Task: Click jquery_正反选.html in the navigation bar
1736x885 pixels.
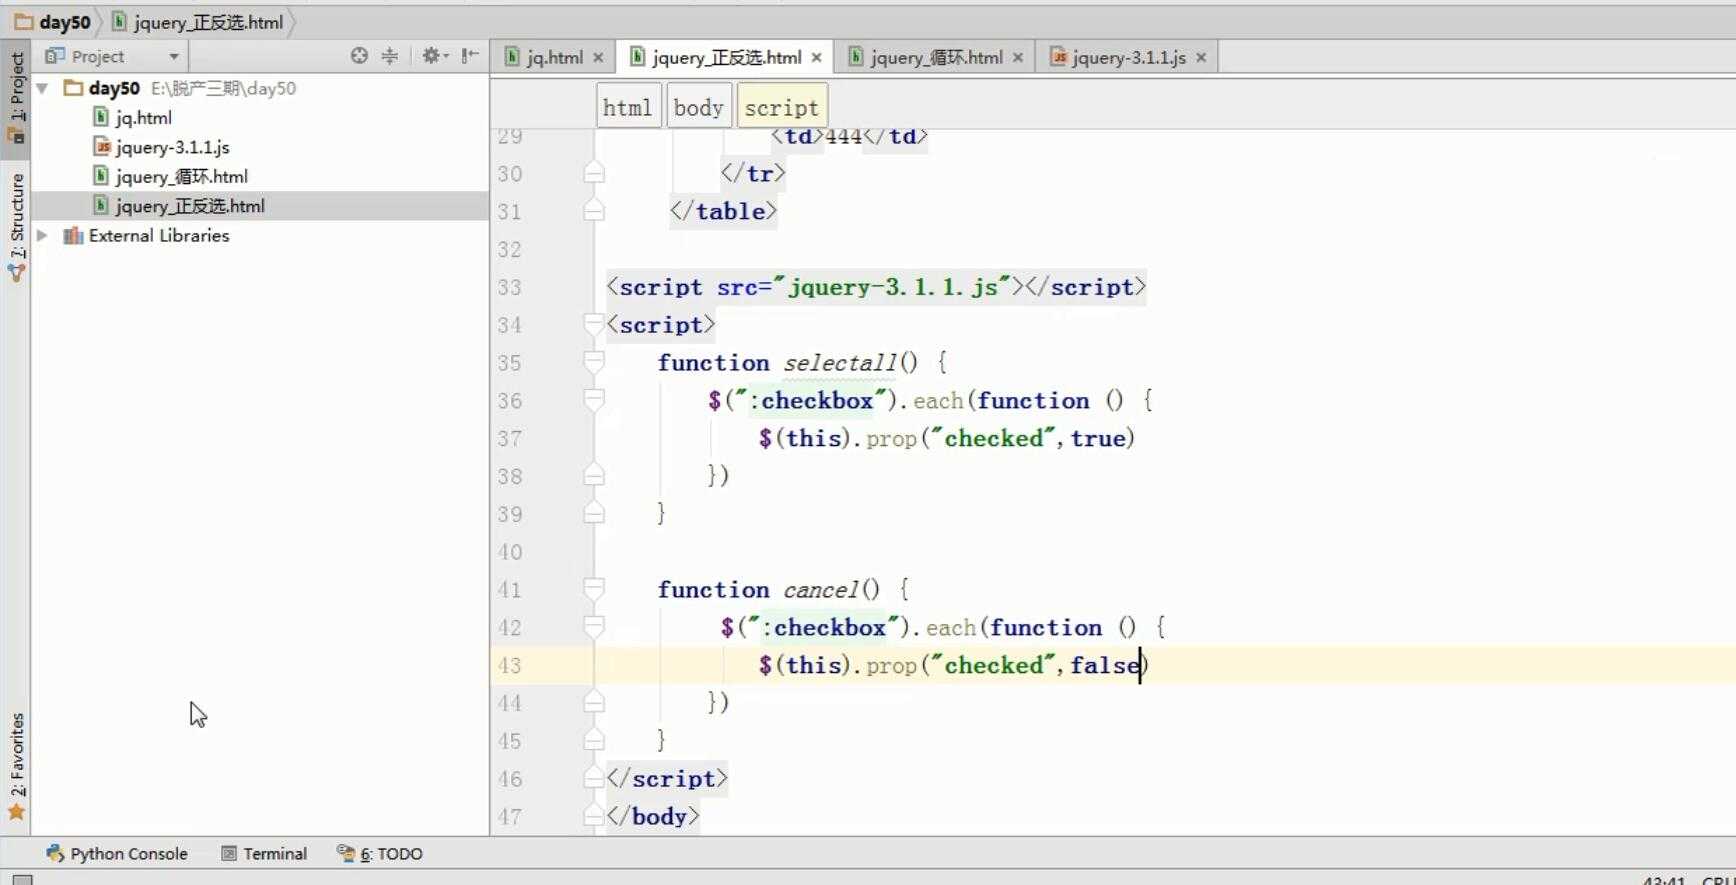Action: tap(198, 22)
